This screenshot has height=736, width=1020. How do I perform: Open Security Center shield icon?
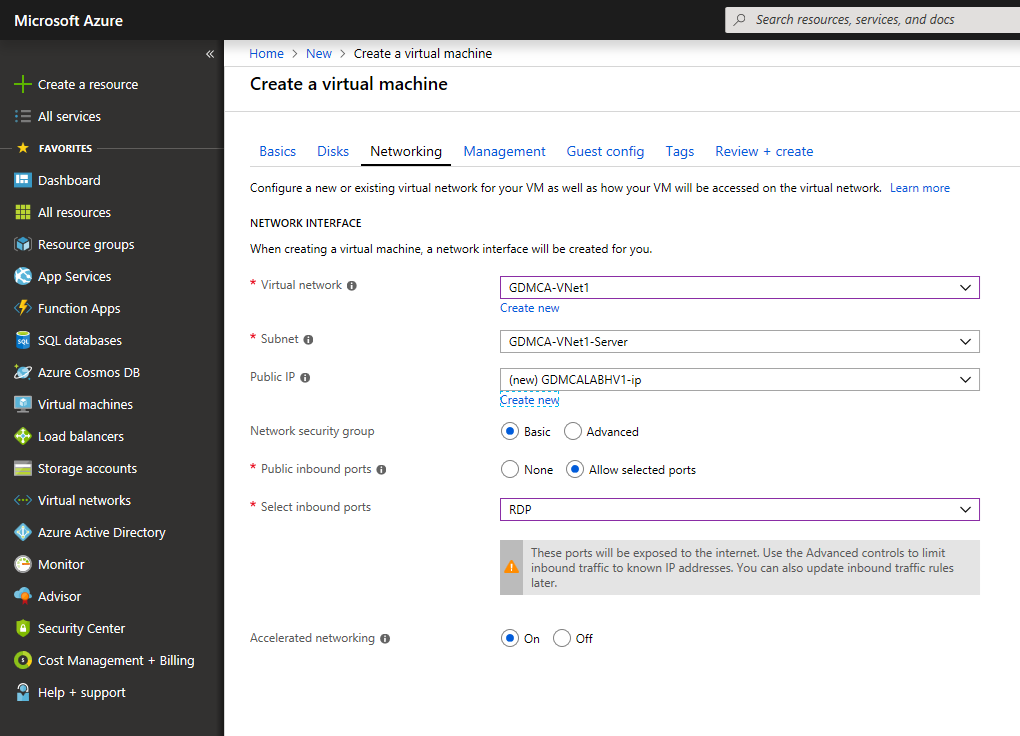tap(23, 628)
